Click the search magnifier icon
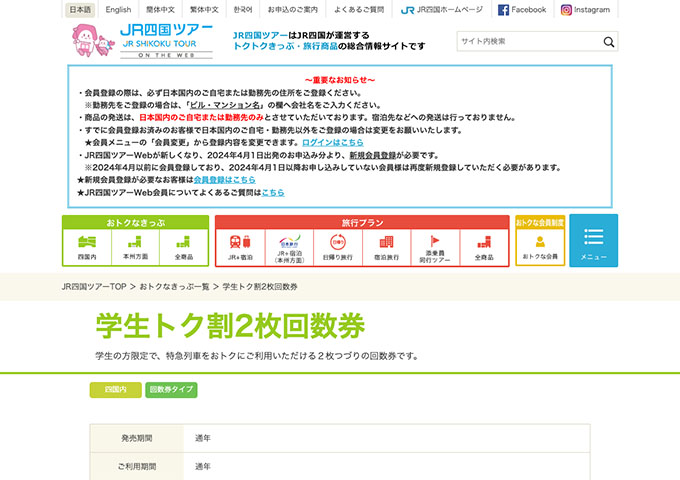 [608, 42]
